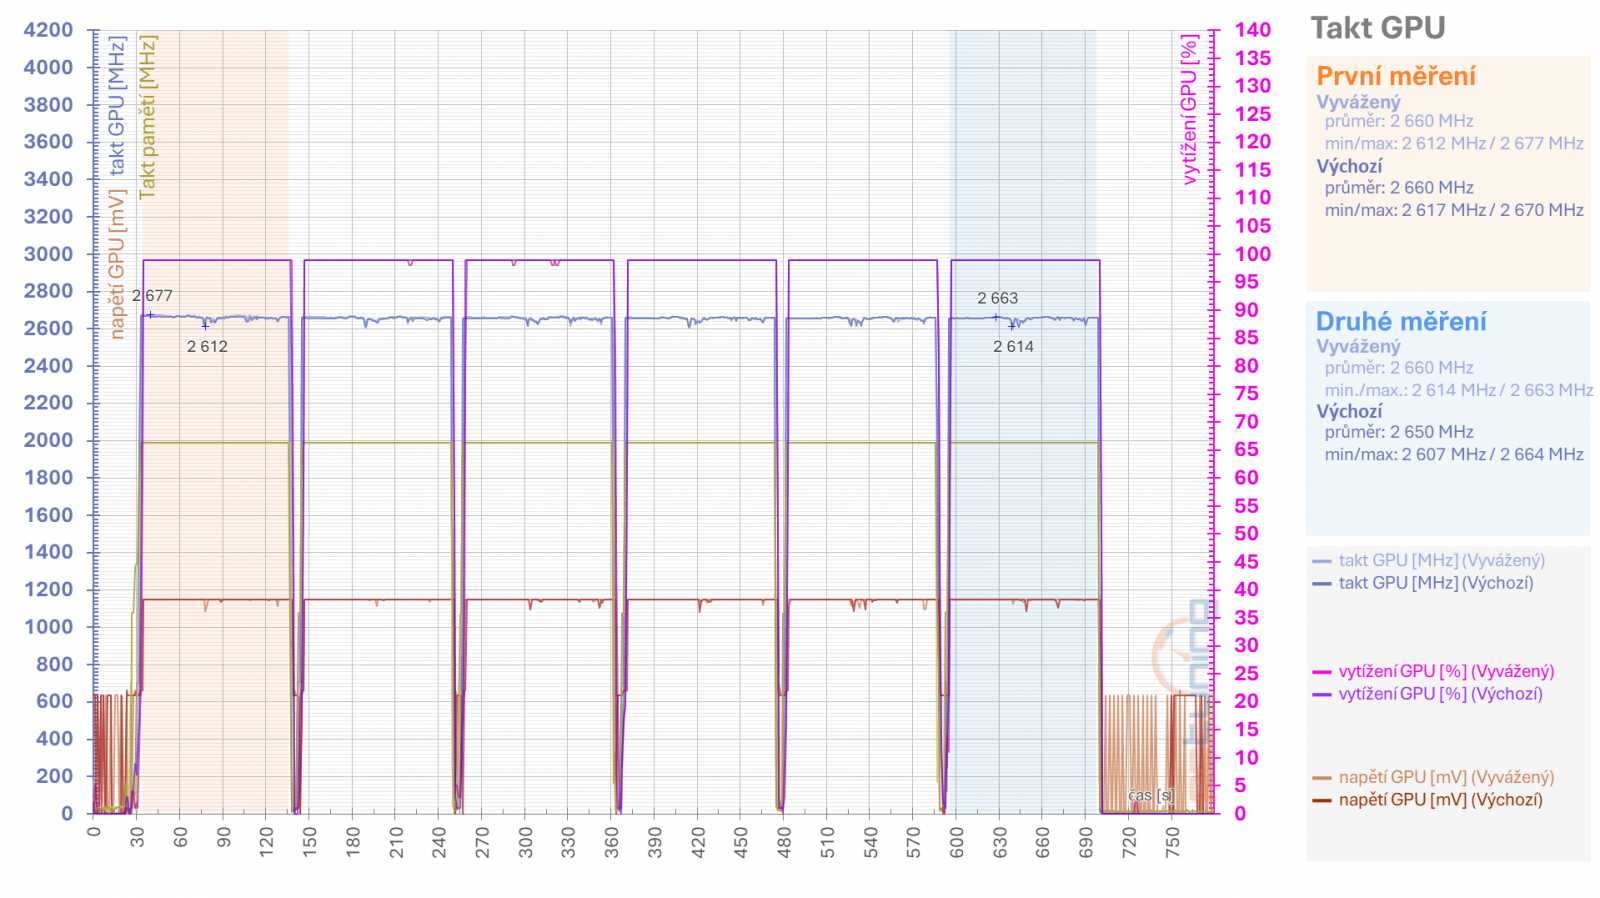Click '240' on the time axis
The image size is (1600, 898).
point(439,841)
